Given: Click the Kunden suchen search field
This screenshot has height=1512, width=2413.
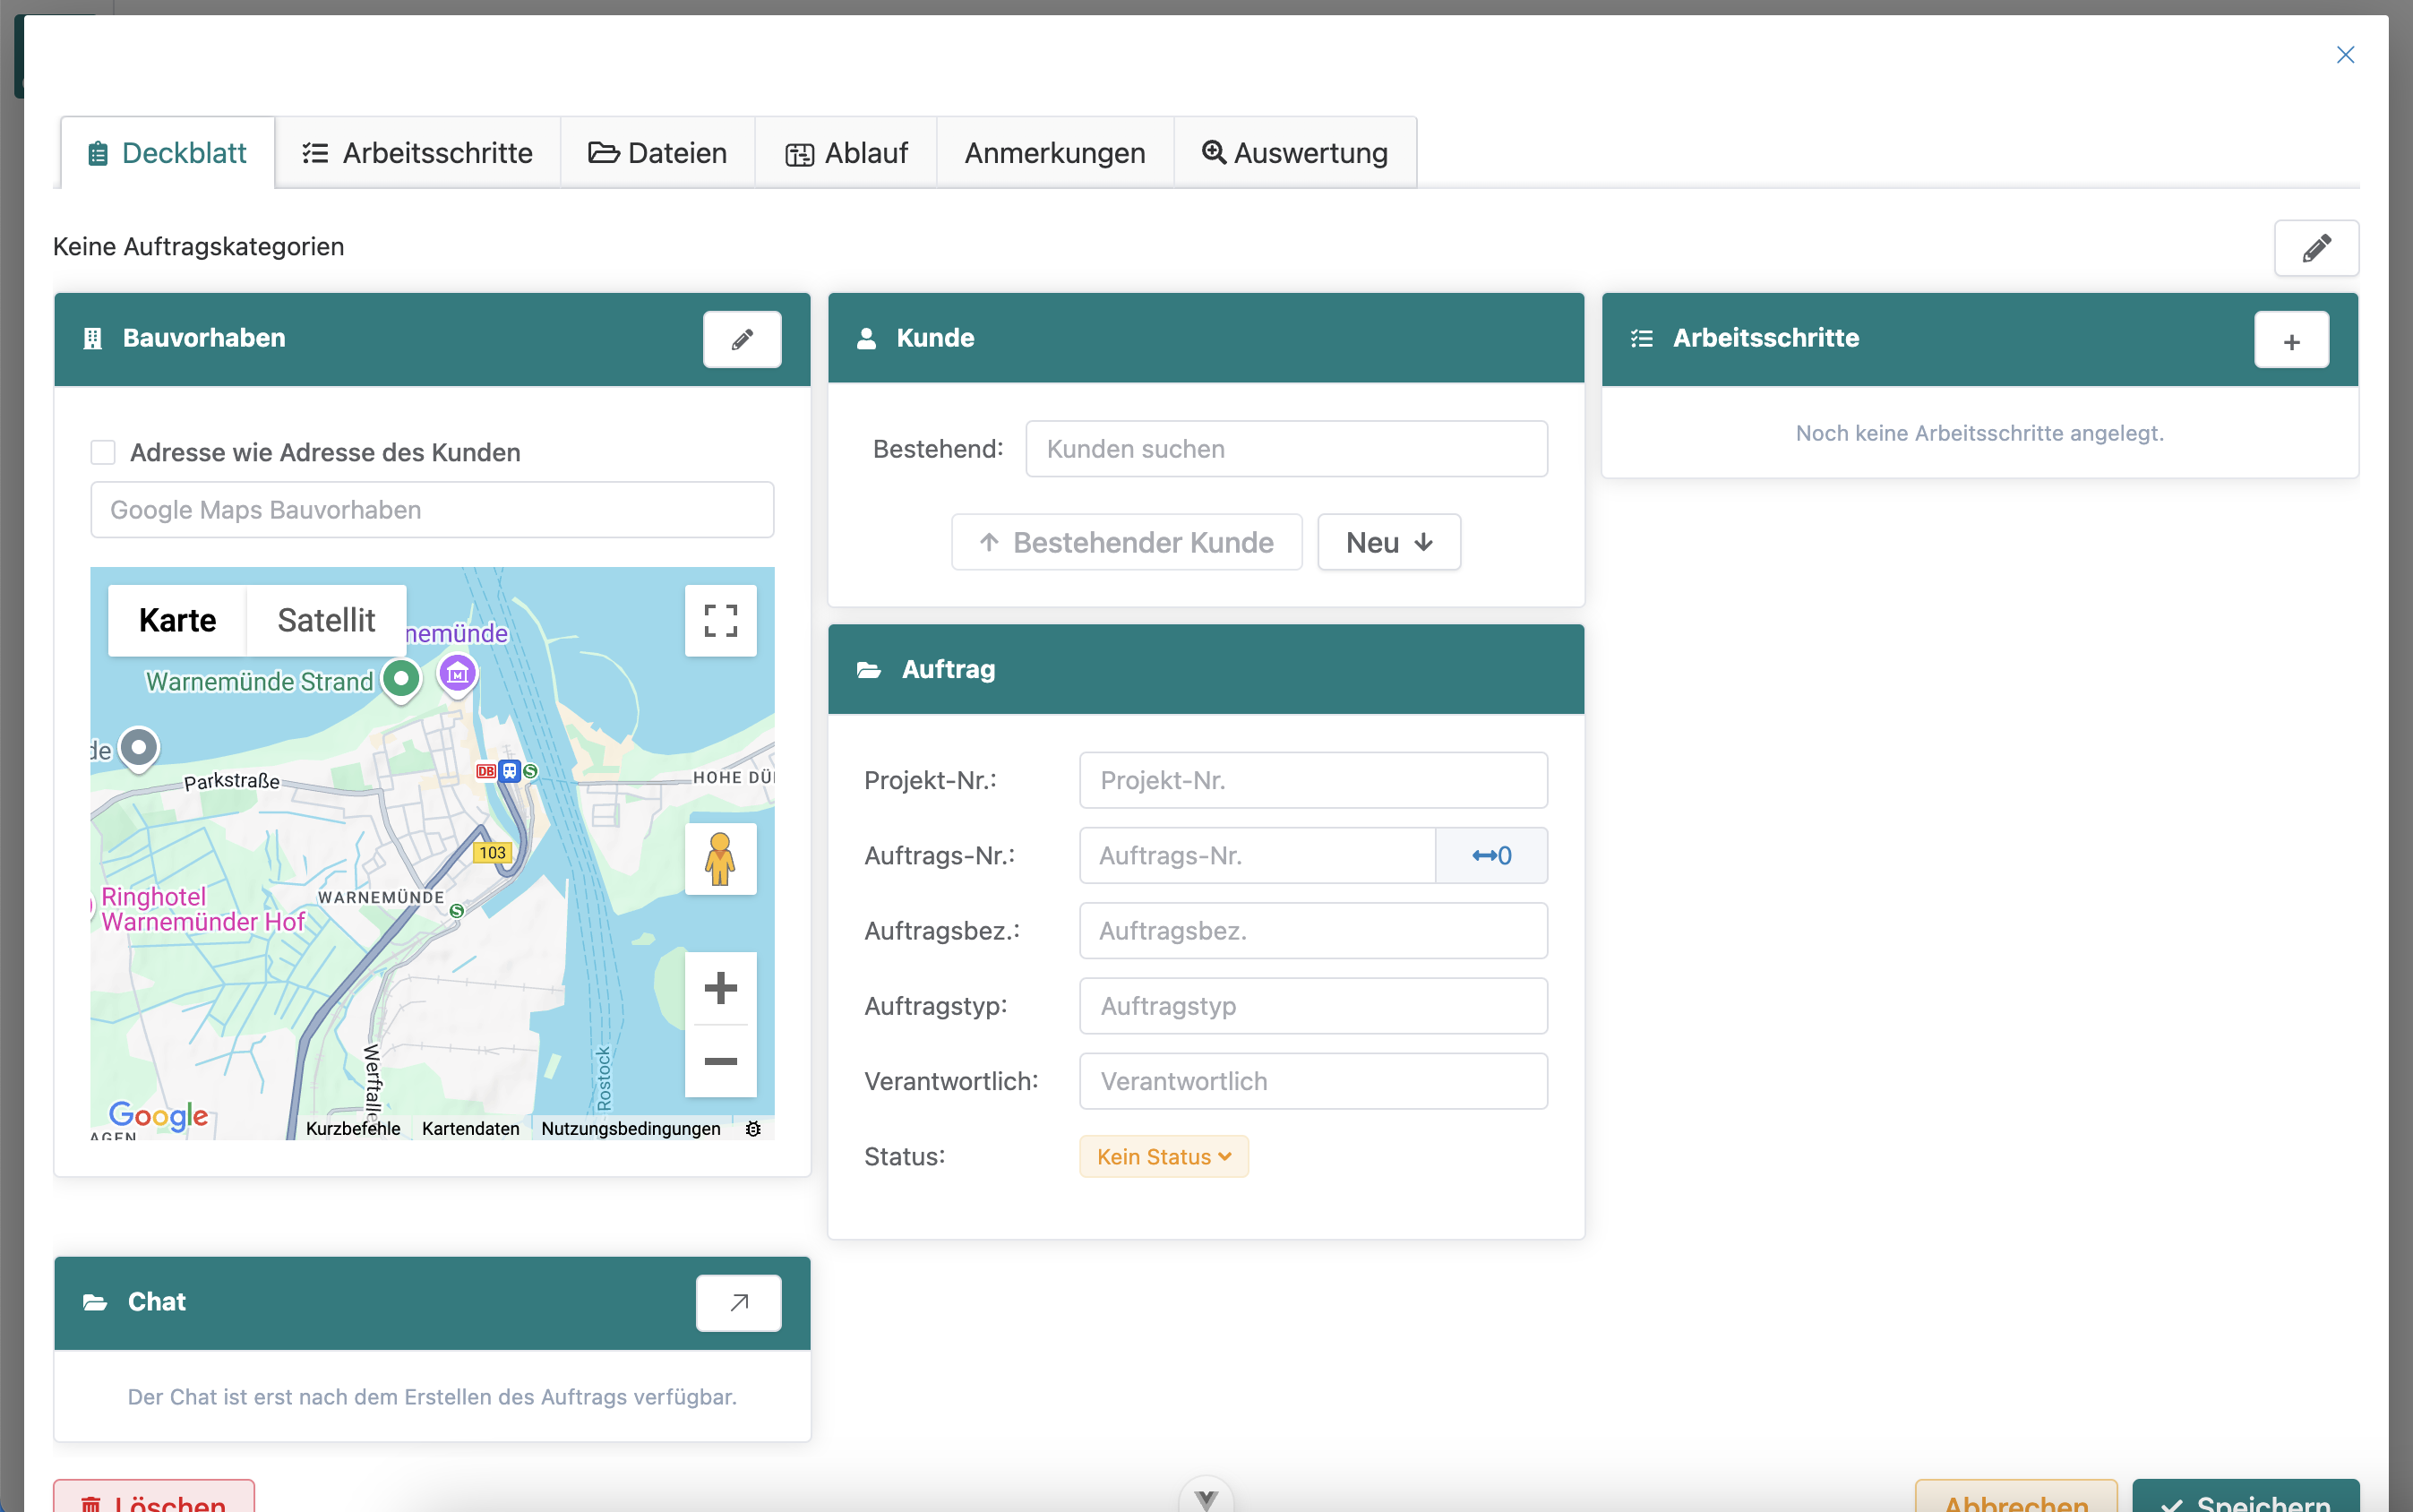Looking at the screenshot, I should pyautogui.click(x=1286, y=449).
